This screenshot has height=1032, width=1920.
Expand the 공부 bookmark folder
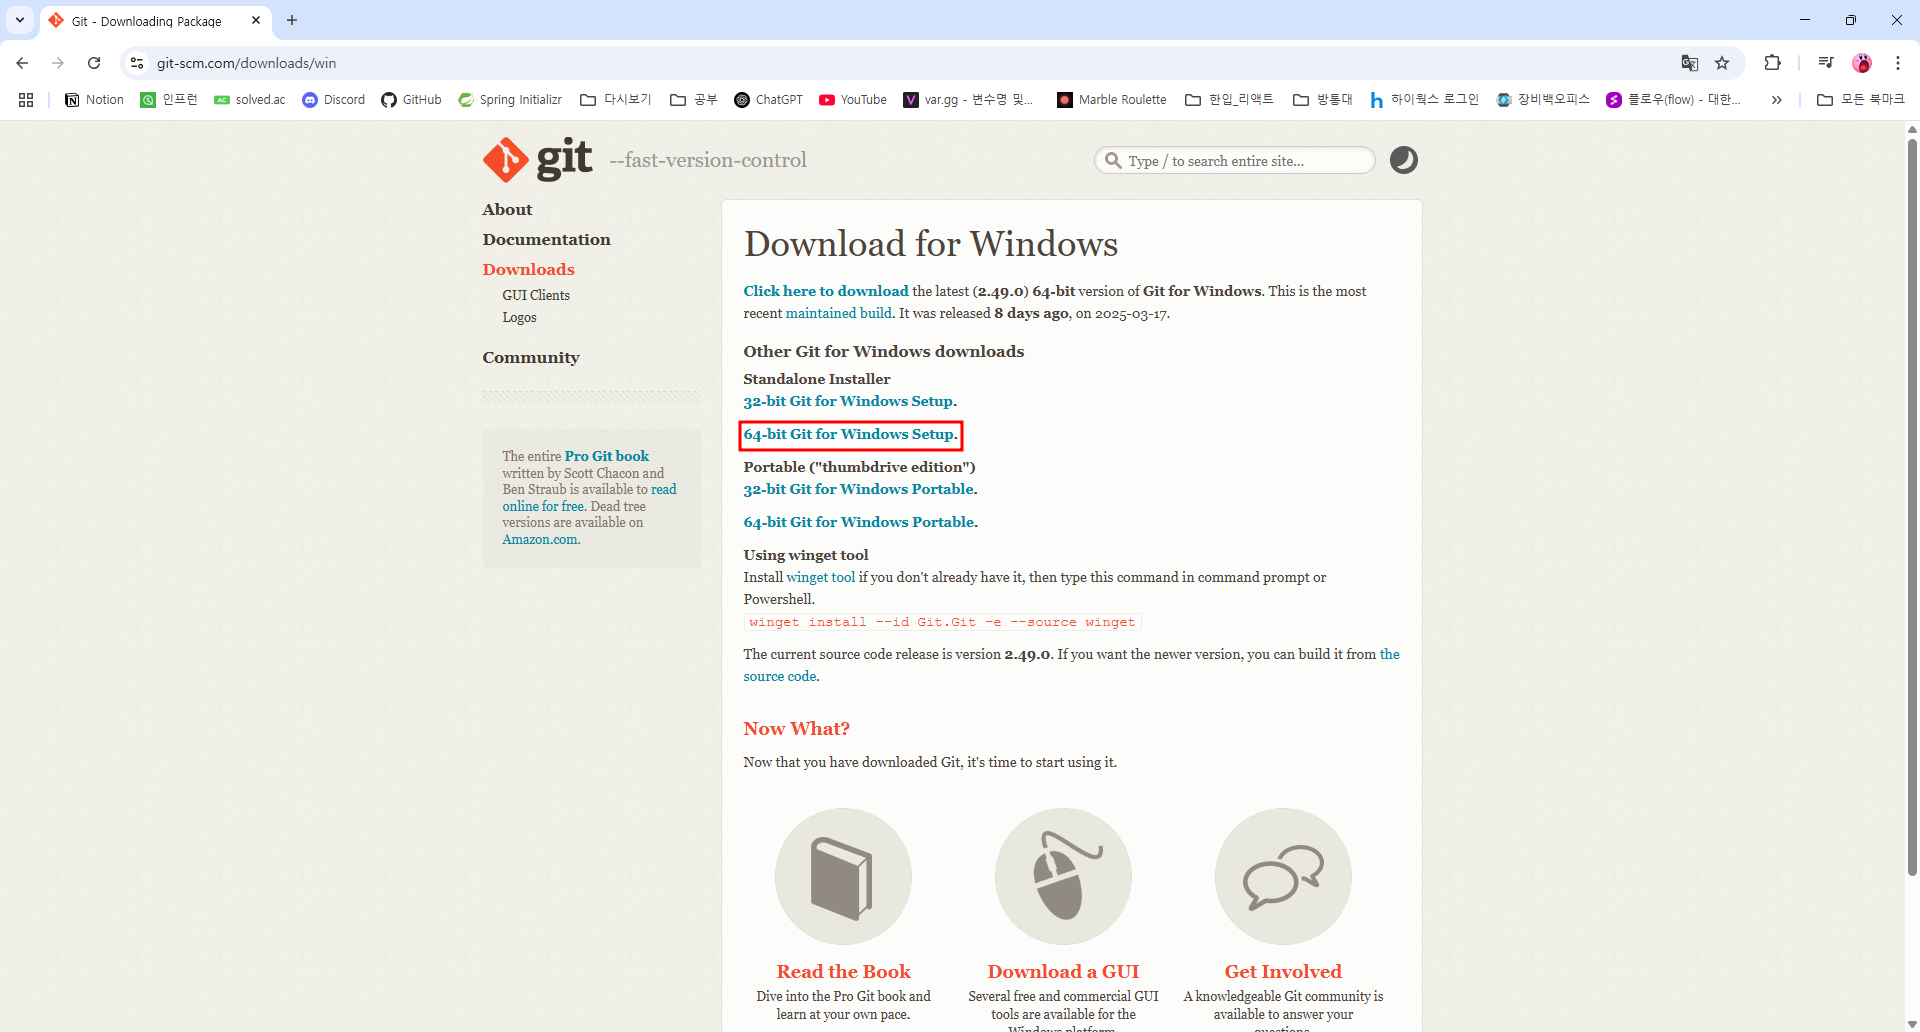tap(693, 100)
